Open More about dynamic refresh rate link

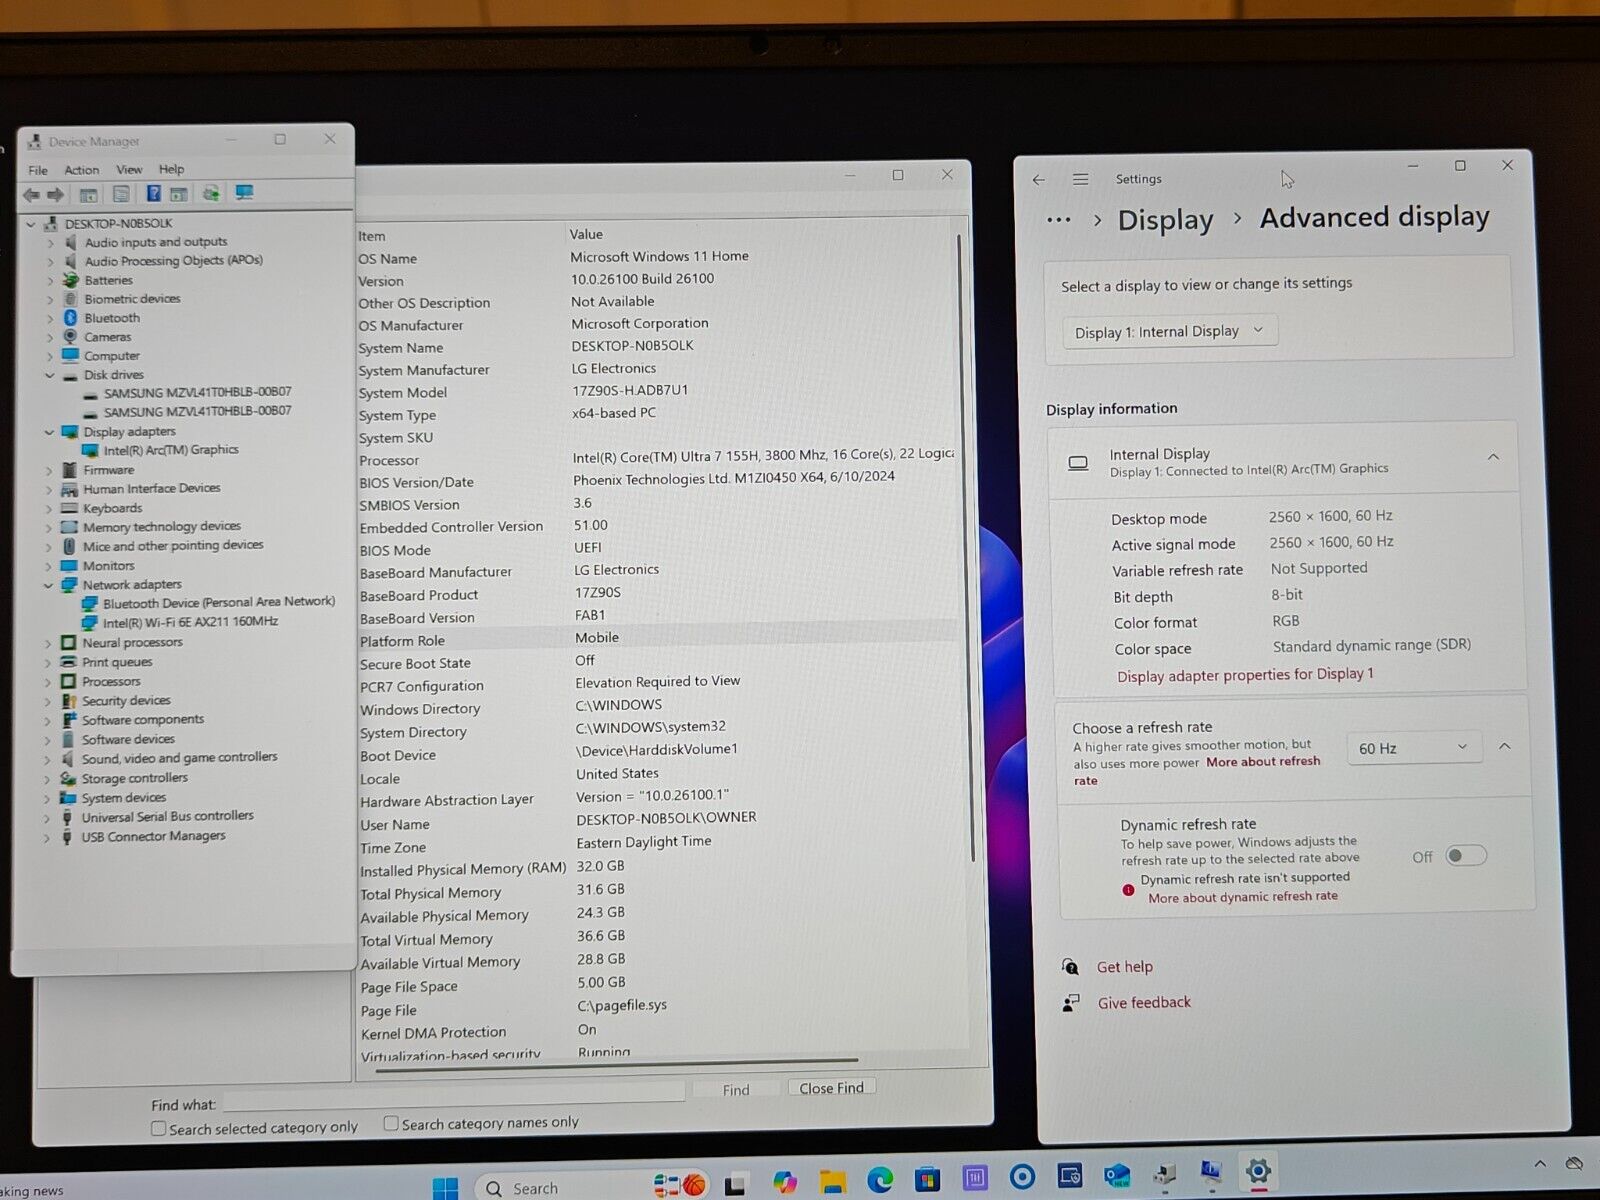[x=1243, y=897]
